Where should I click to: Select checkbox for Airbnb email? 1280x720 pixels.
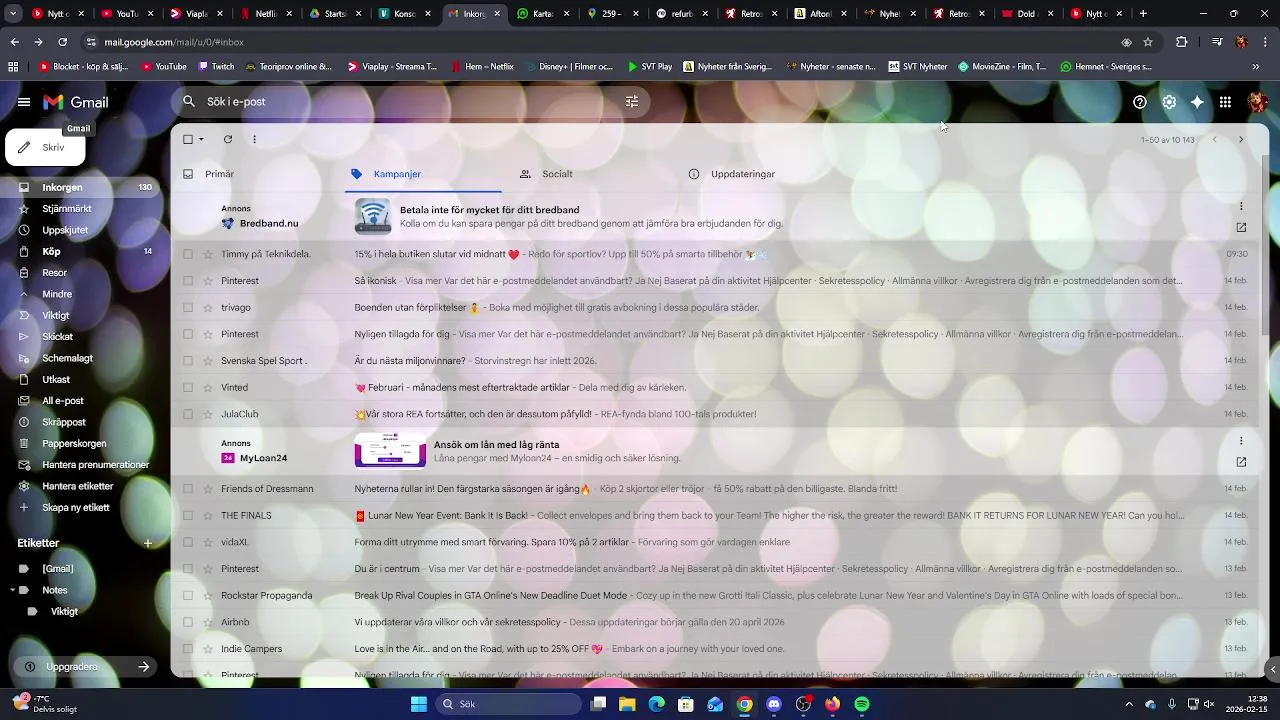(x=188, y=622)
